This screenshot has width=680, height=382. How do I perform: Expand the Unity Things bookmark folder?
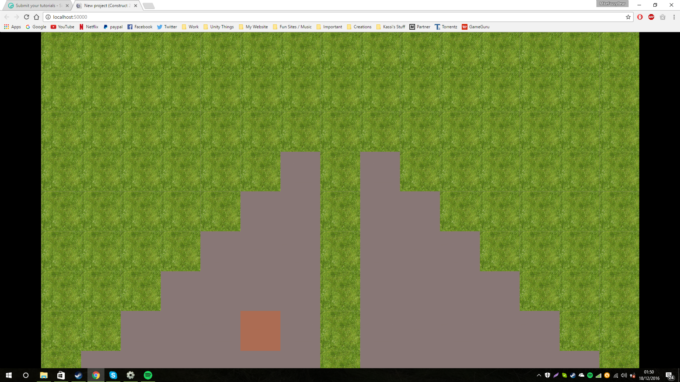219,27
